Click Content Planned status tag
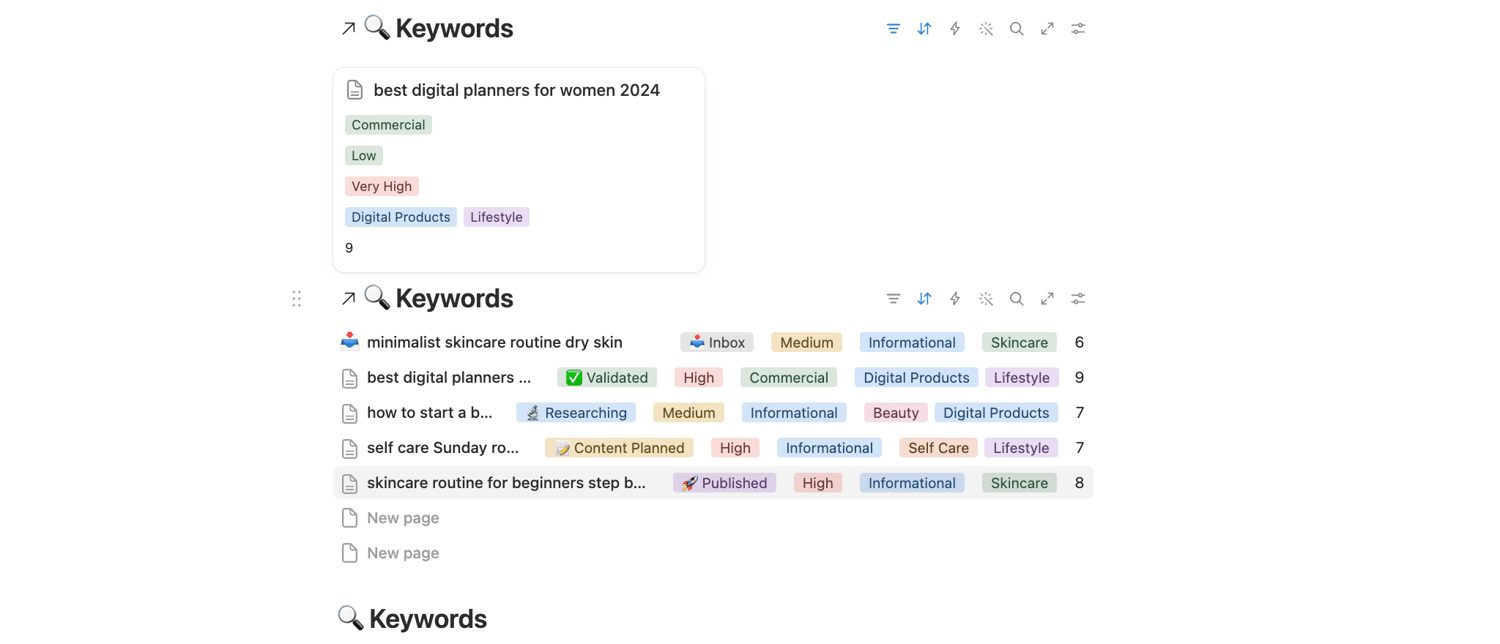The width and height of the screenshot is (1500, 644). [619, 448]
